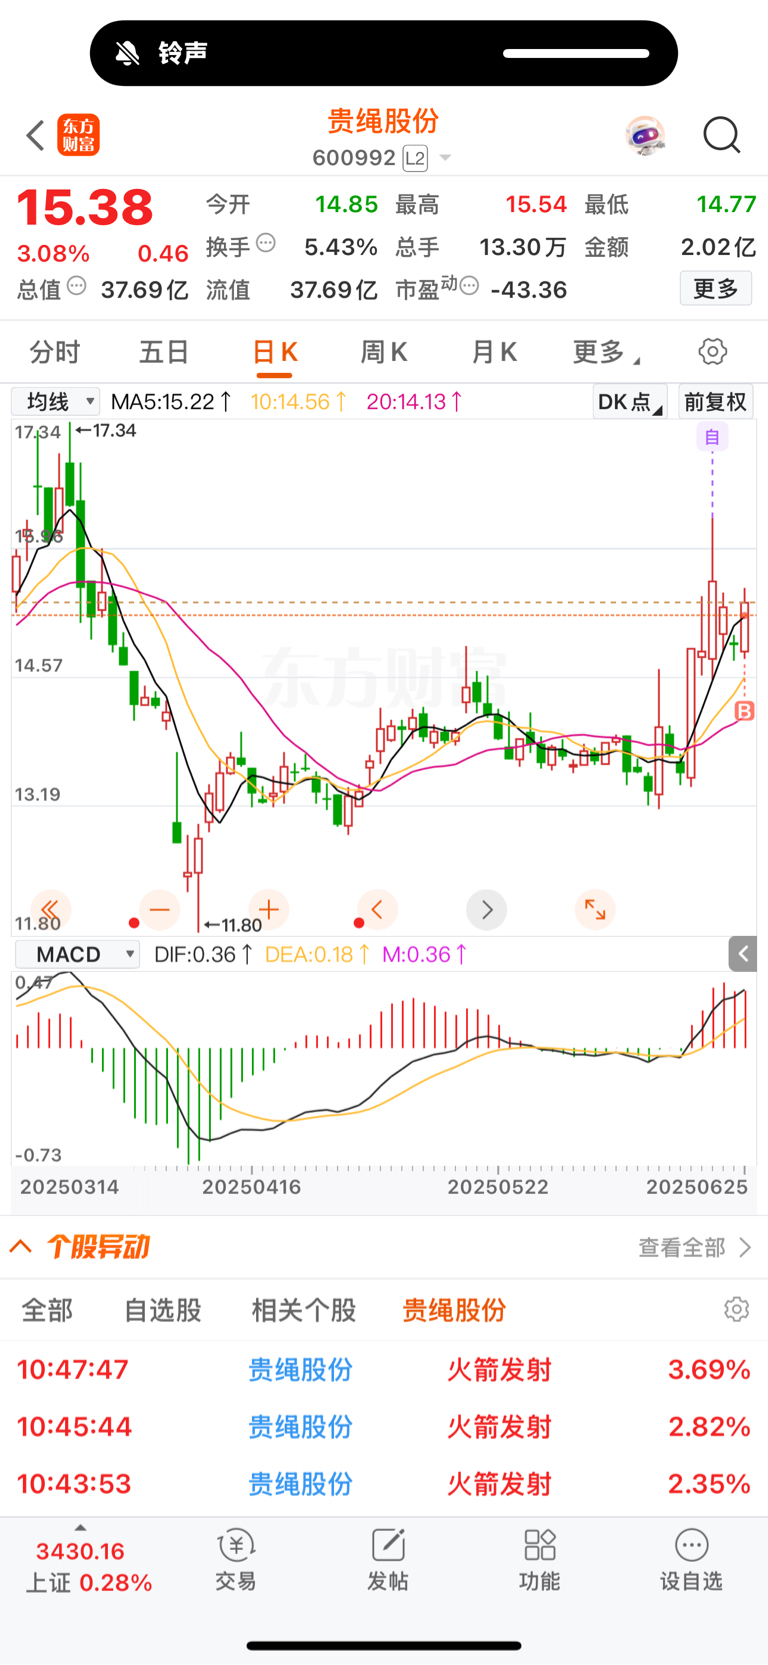This screenshot has width=768, height=1665.
Task: Switch to 月K chart tab
Action: (494, 352)
